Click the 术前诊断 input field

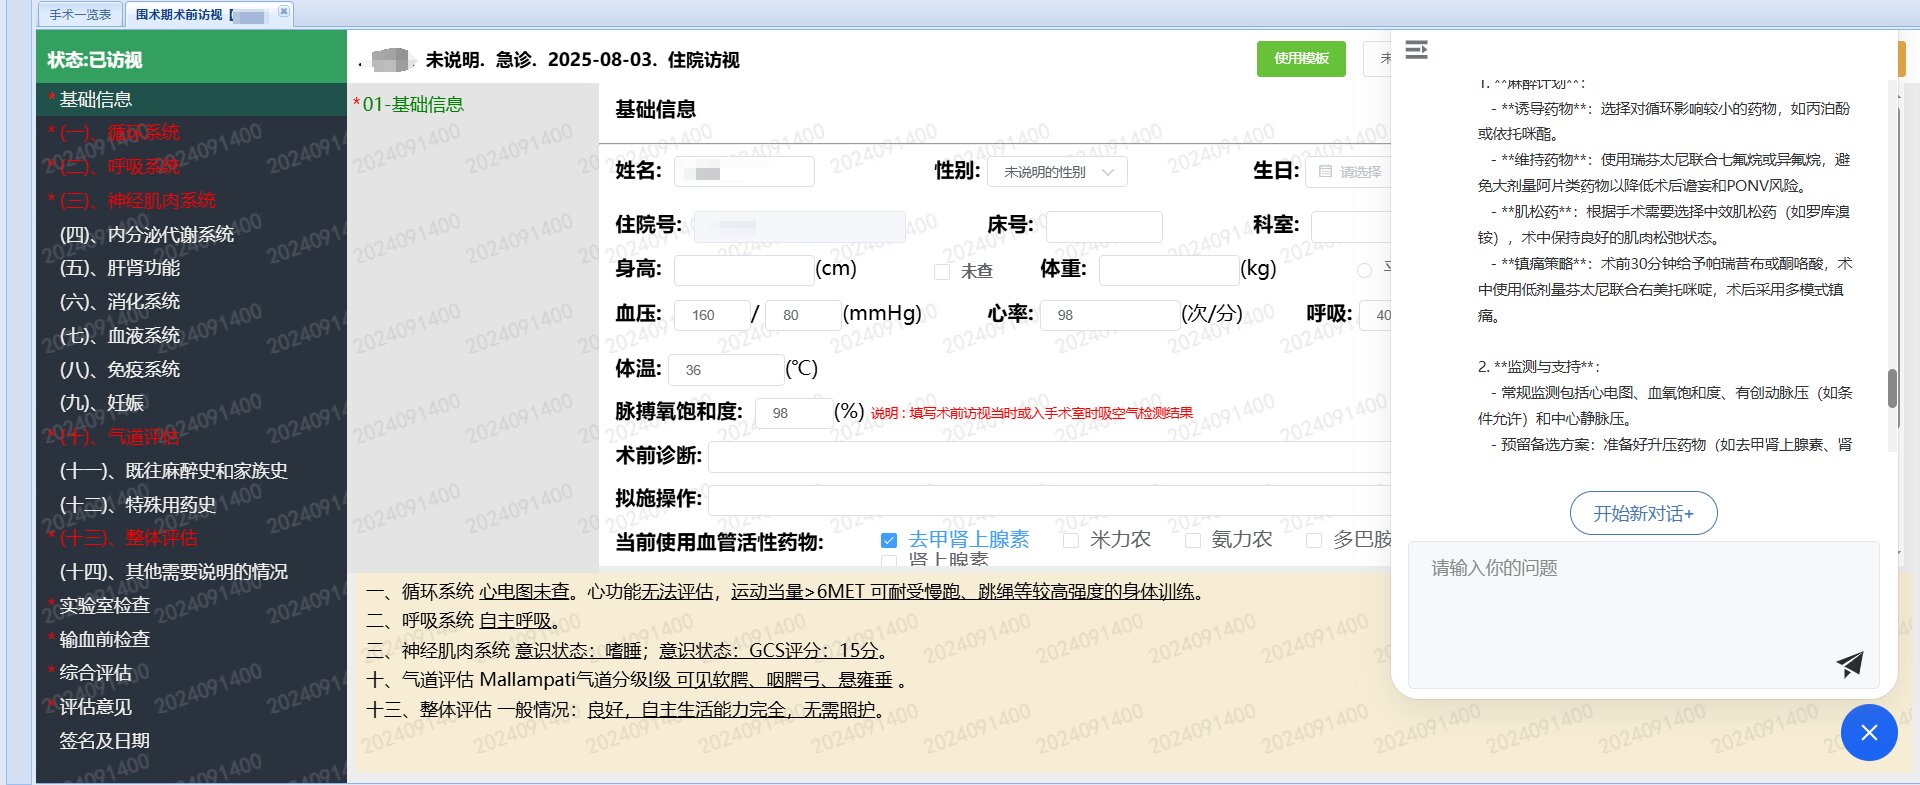click(x=1050, y=456)
